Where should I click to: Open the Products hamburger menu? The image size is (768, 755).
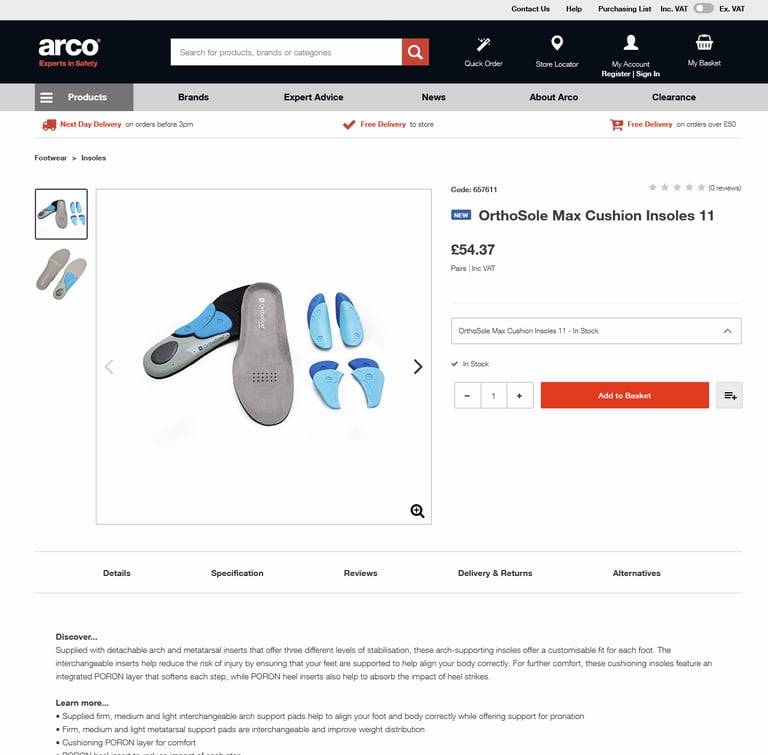(x=84, y=97)
